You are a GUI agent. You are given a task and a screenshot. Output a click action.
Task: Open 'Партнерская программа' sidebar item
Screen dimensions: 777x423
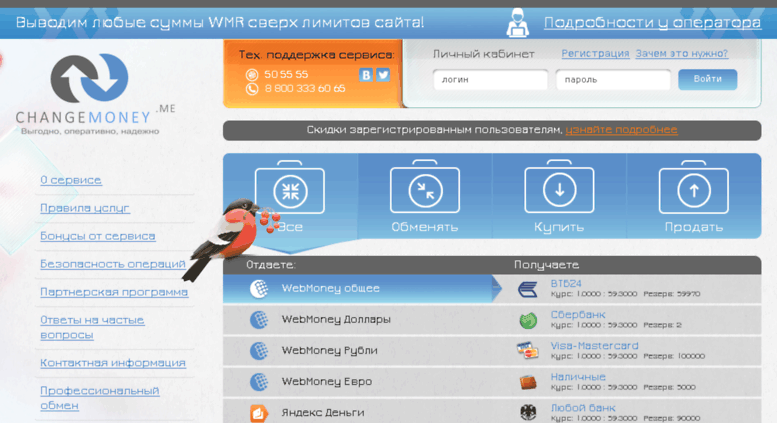[114, 292]
